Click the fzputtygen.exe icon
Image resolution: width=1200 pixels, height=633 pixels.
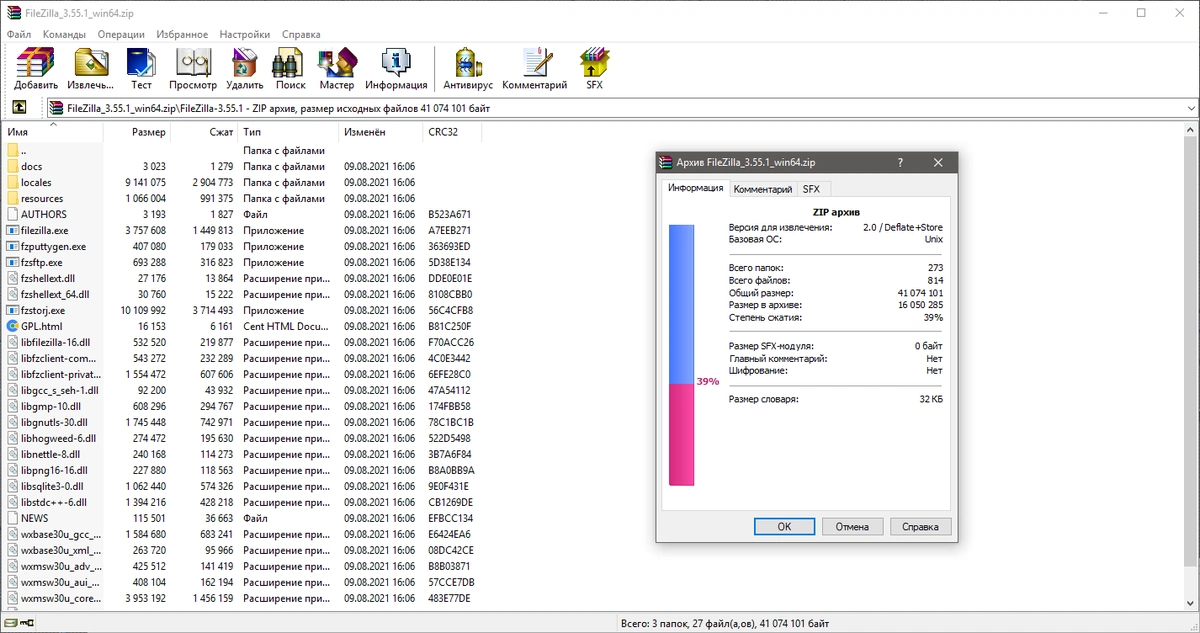tap(12, 246)
